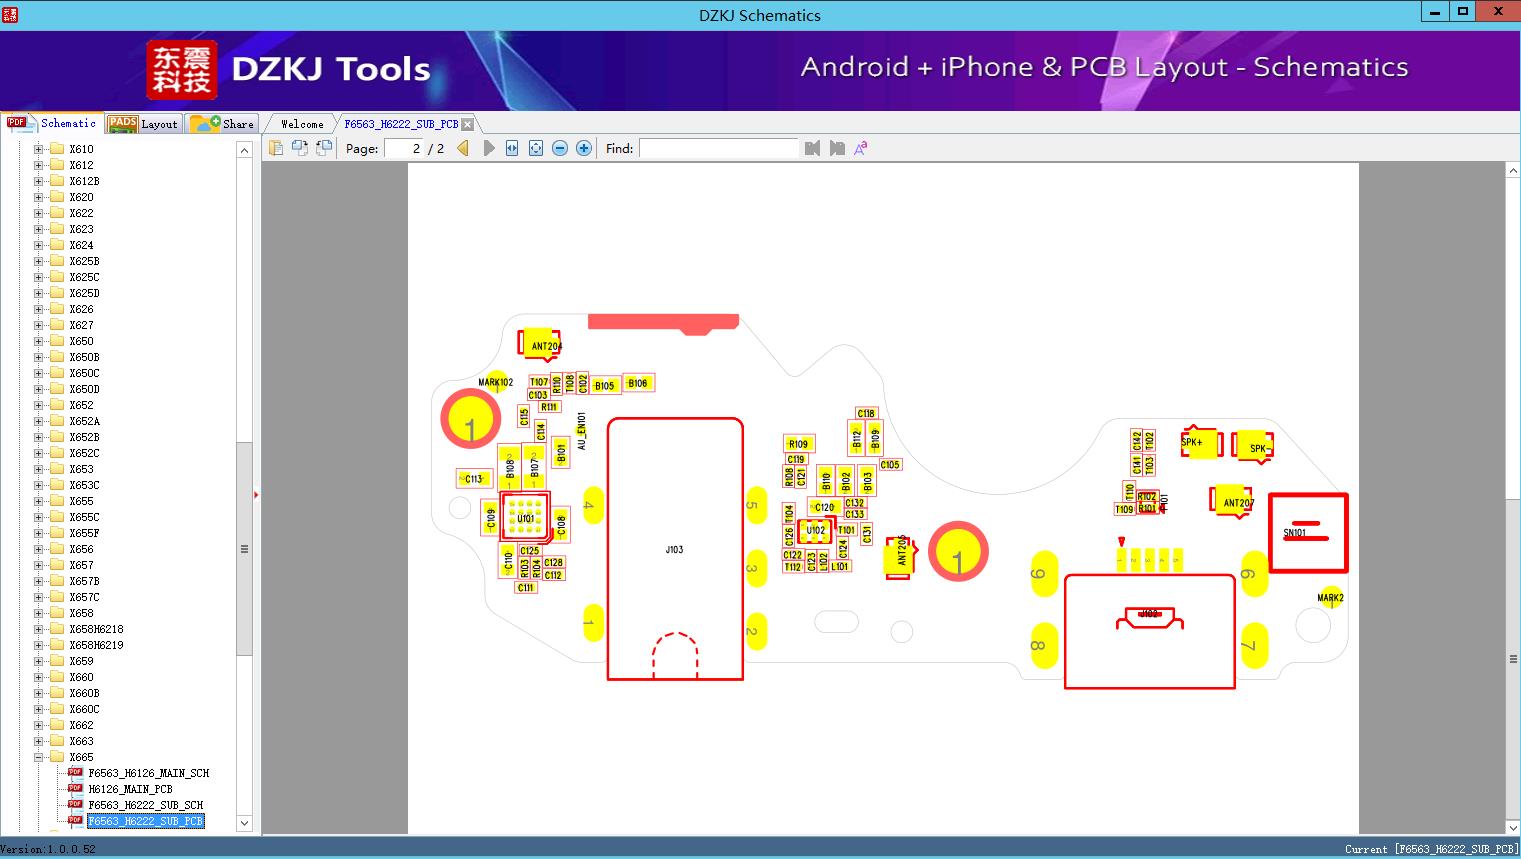Viewport: 1521px width, 859px height.
Task: Go to the previous page arrow
Action: (x=463, y=148)
